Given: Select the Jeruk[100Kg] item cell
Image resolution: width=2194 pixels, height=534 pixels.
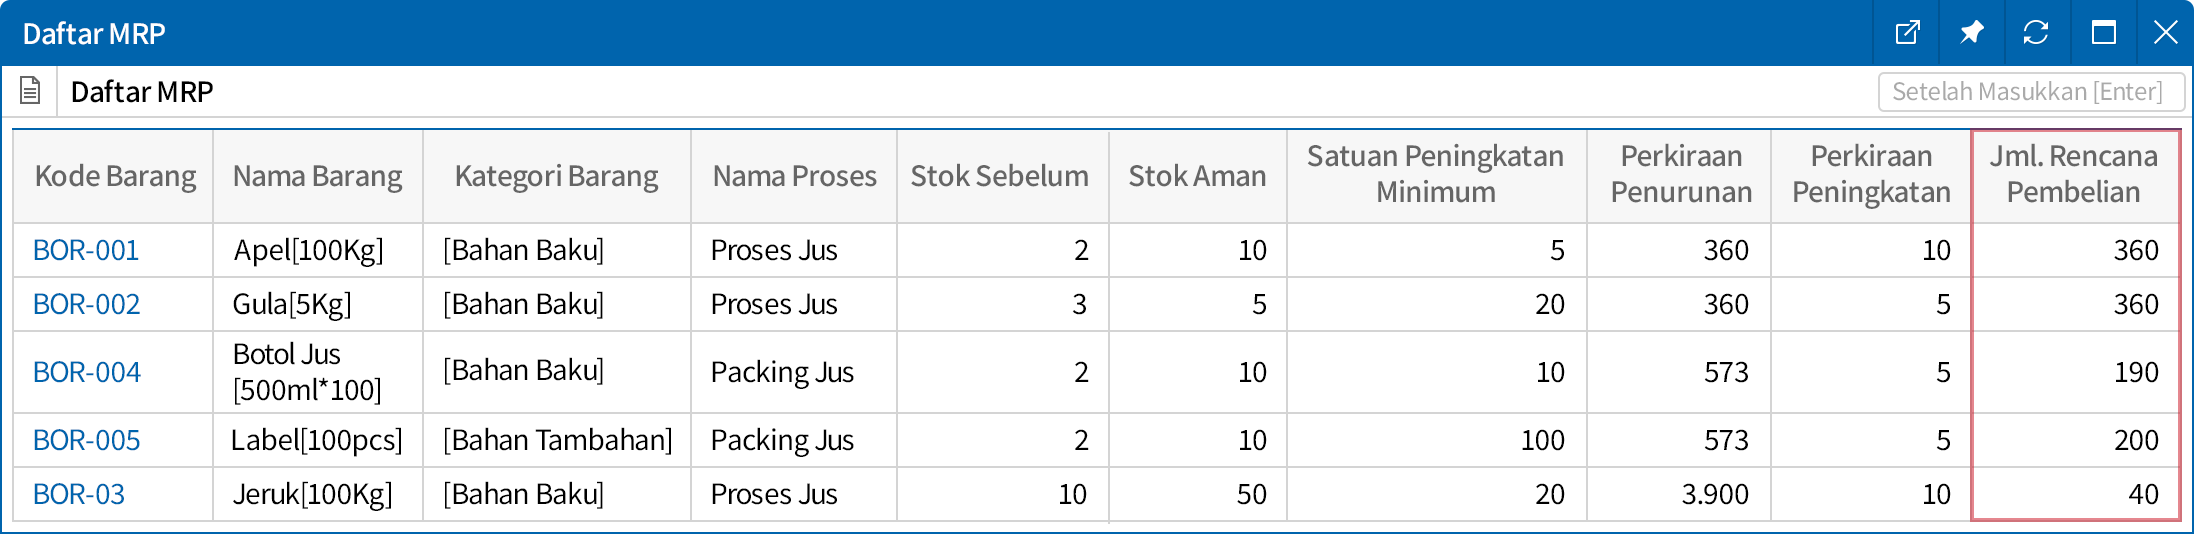Looking at the screenshot, I should [313, 494].
